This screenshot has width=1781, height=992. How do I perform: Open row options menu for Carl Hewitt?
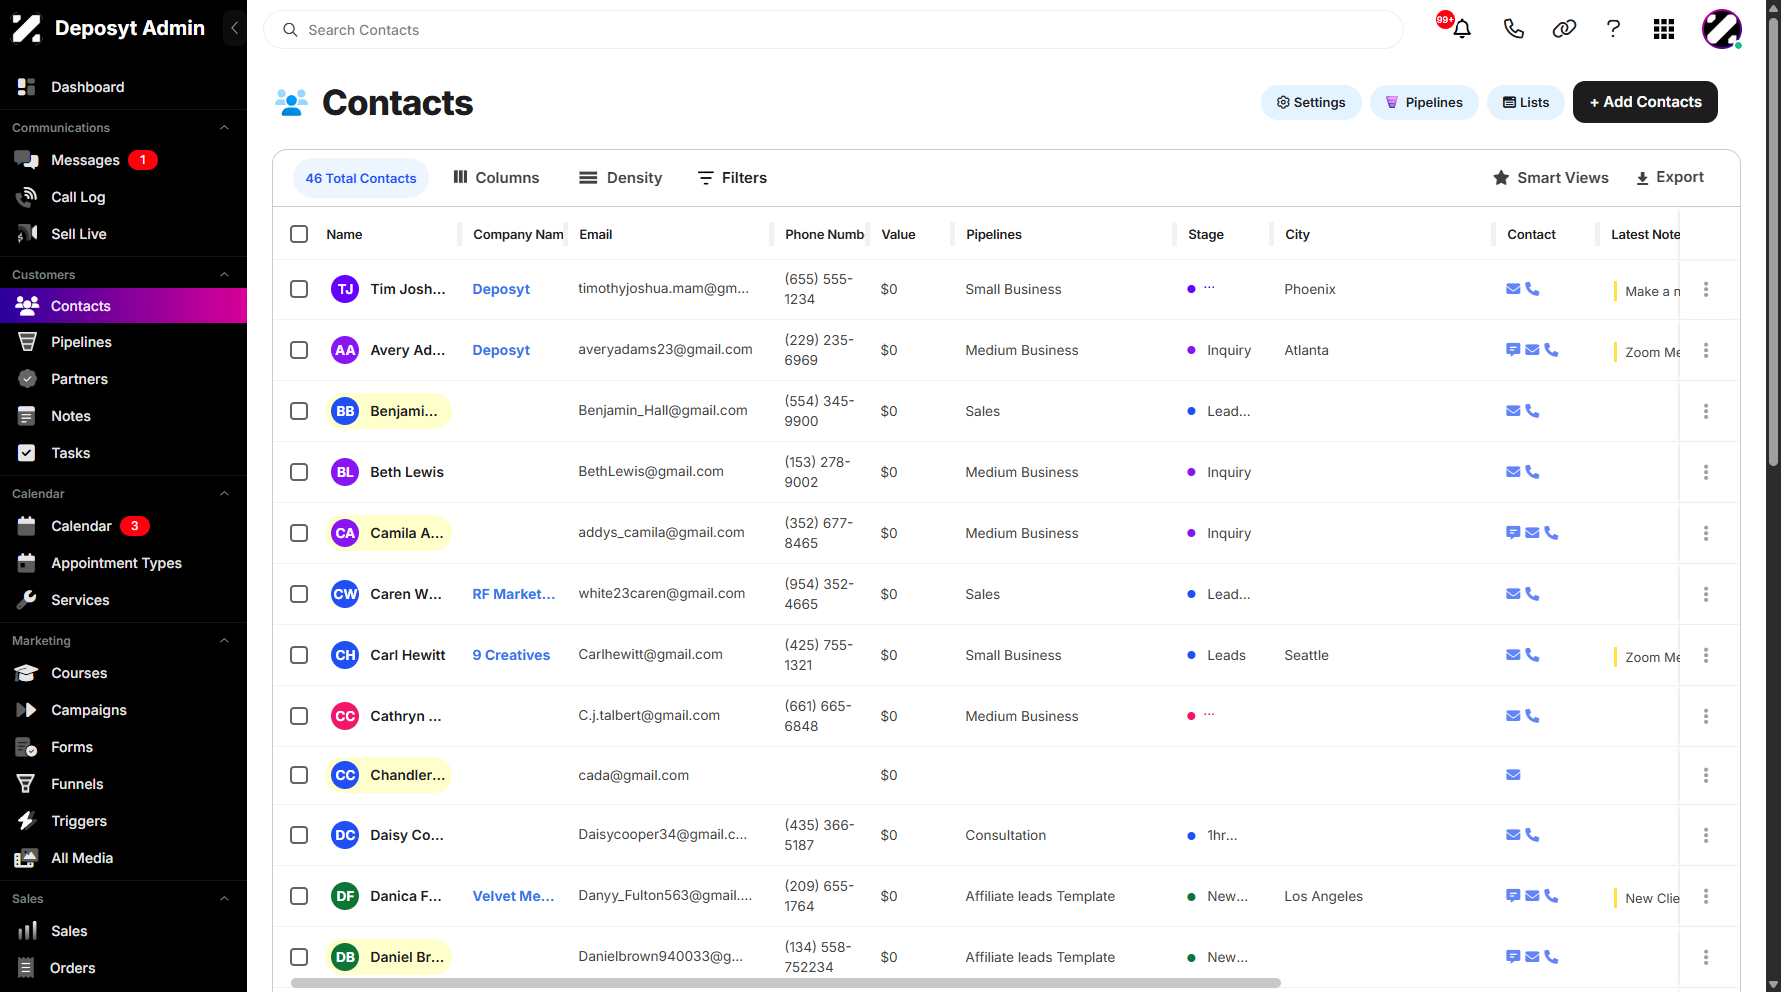[1706, 655]
